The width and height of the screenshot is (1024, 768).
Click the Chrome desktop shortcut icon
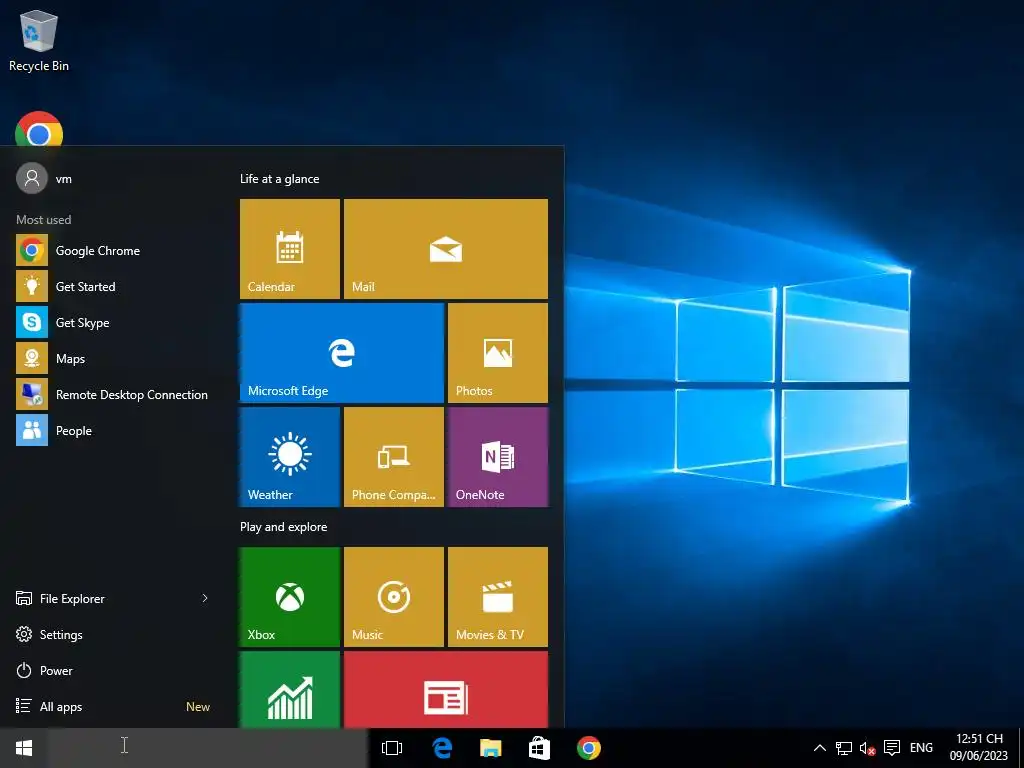(x=39, y=129)
